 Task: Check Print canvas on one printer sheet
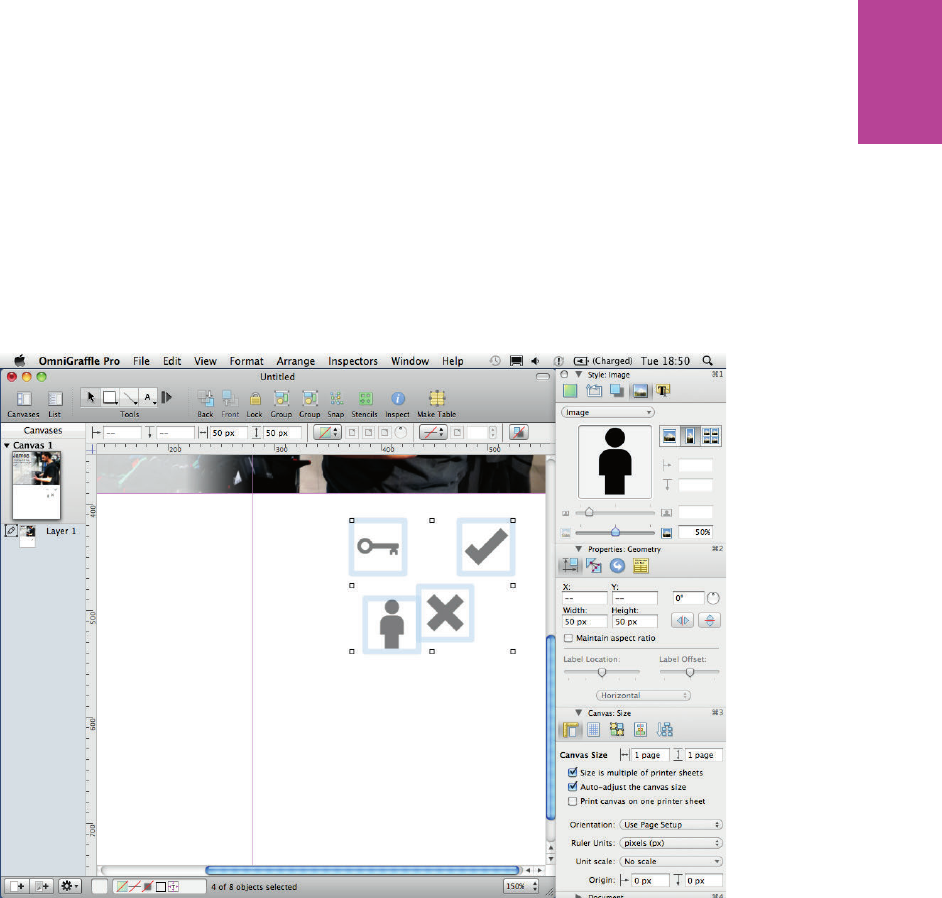tap(573, 801)
